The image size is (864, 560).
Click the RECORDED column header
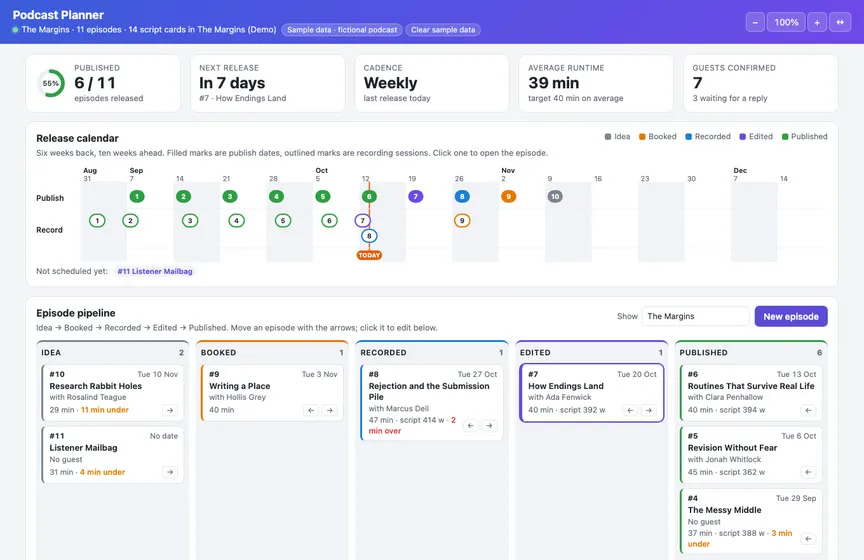tap(431, 353)
